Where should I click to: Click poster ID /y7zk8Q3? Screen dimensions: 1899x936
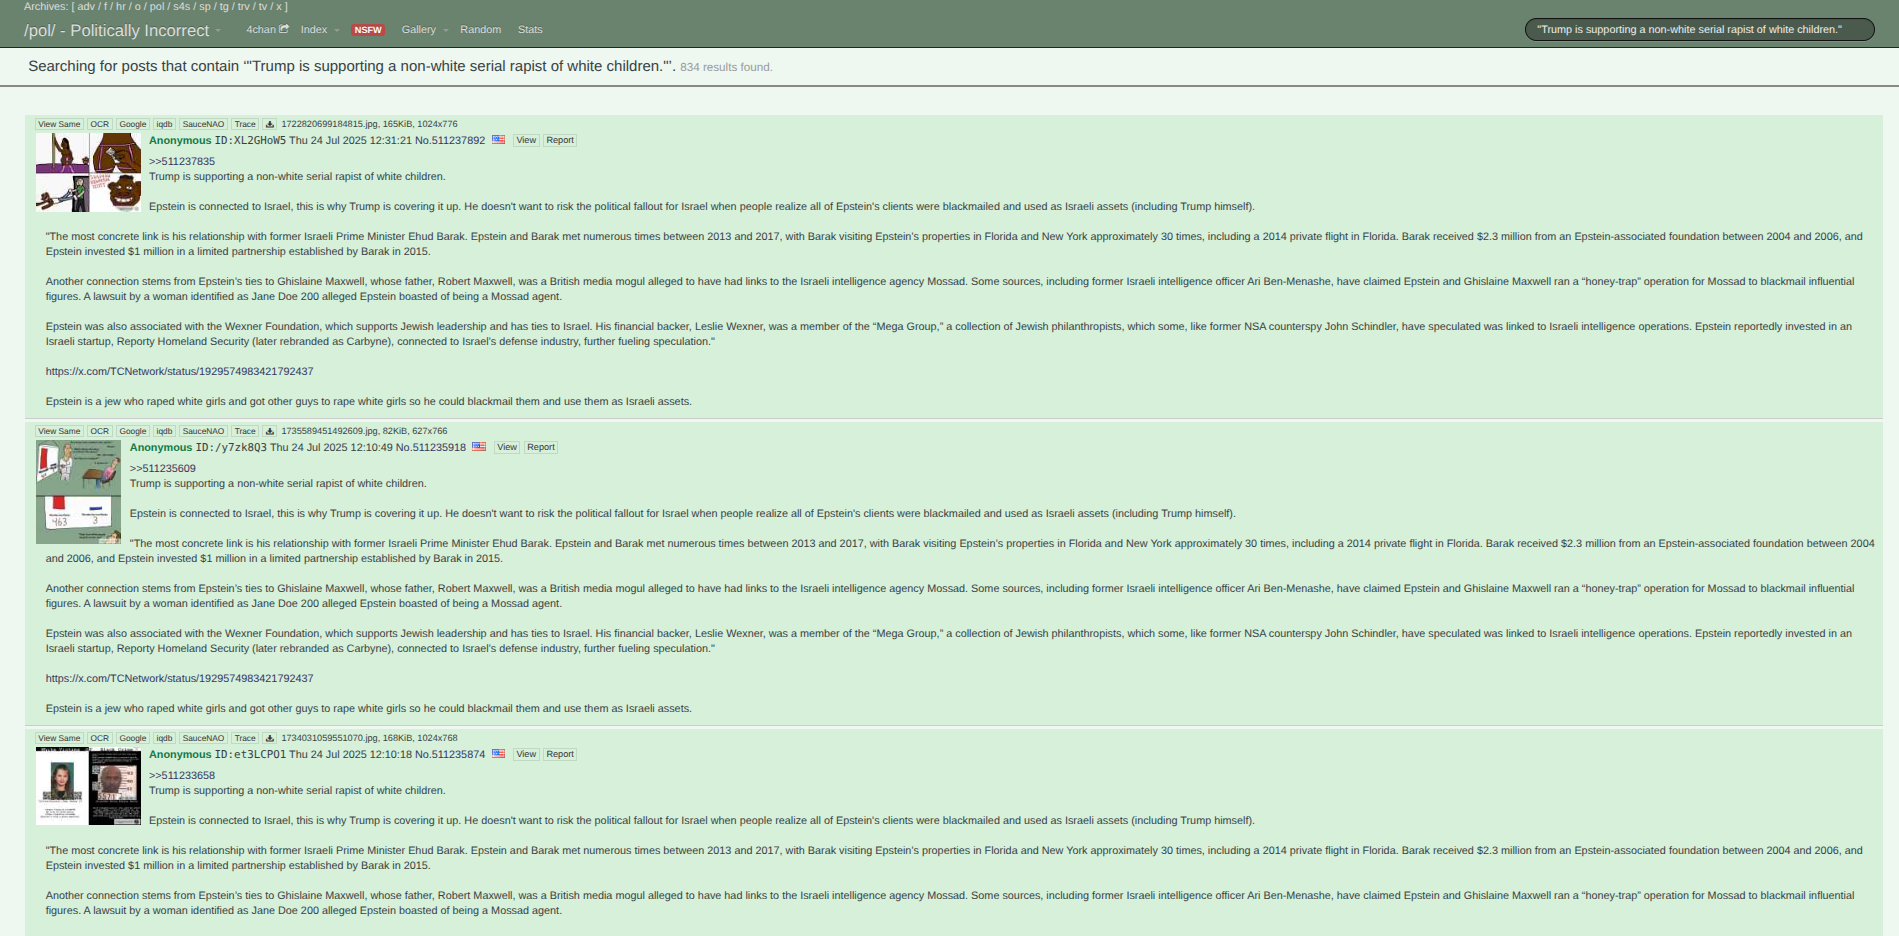click(231, 448)
